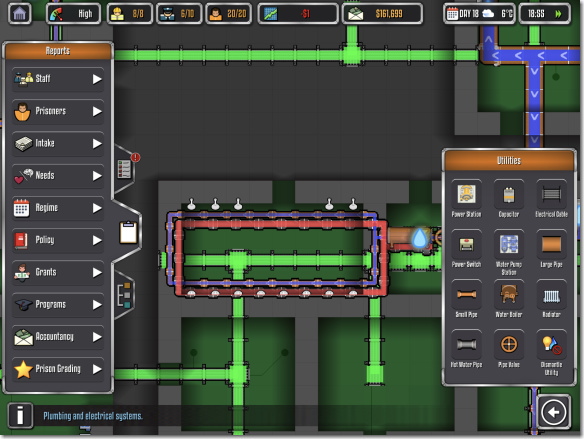
Task: Open the bureaucracy tree tab
Action: (x=125, y=295)
